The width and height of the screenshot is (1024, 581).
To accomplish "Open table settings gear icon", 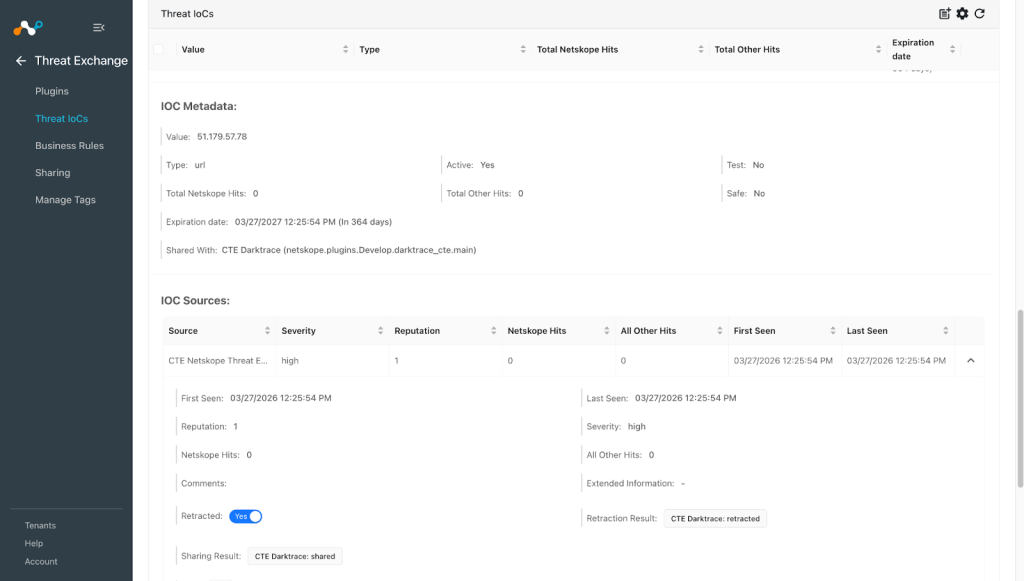I will pyautogui.click(x=962, y=14).
